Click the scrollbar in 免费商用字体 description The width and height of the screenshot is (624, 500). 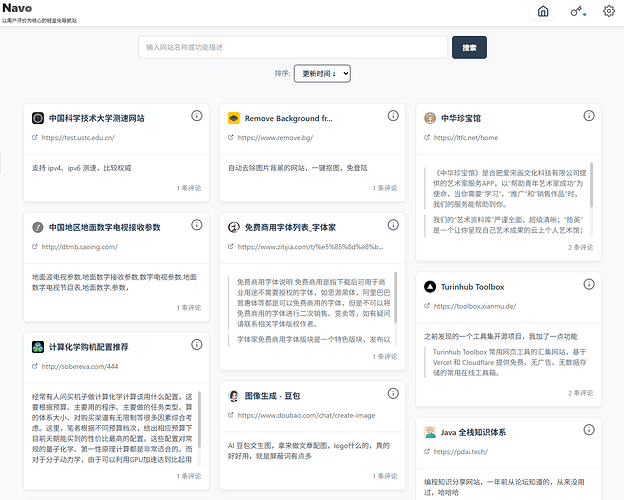(396, 297)
